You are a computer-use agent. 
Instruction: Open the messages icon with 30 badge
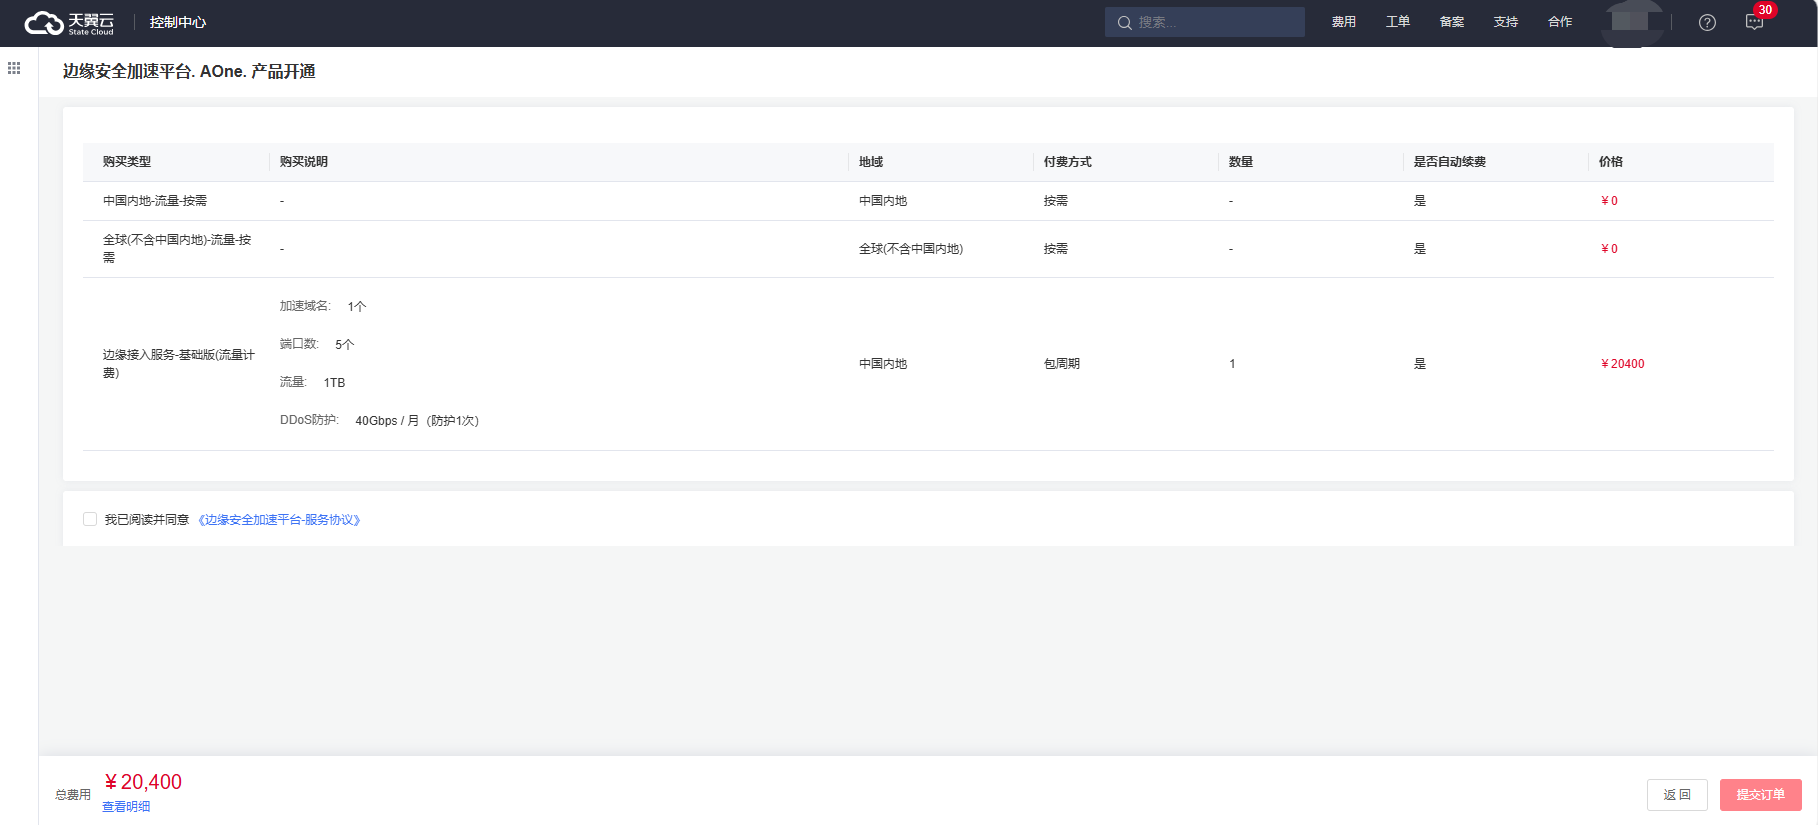1756,21
